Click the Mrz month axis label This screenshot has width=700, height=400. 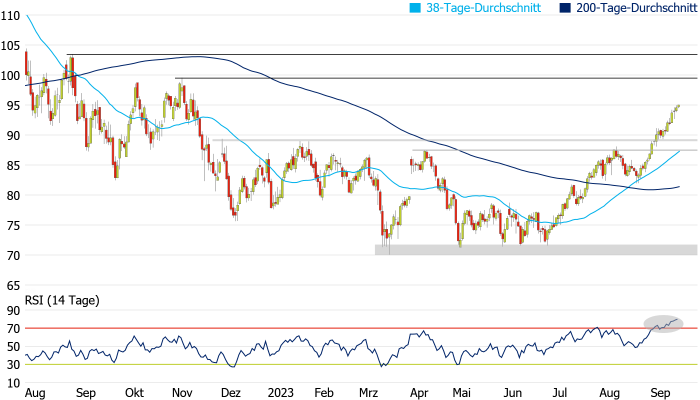(368, 393)
